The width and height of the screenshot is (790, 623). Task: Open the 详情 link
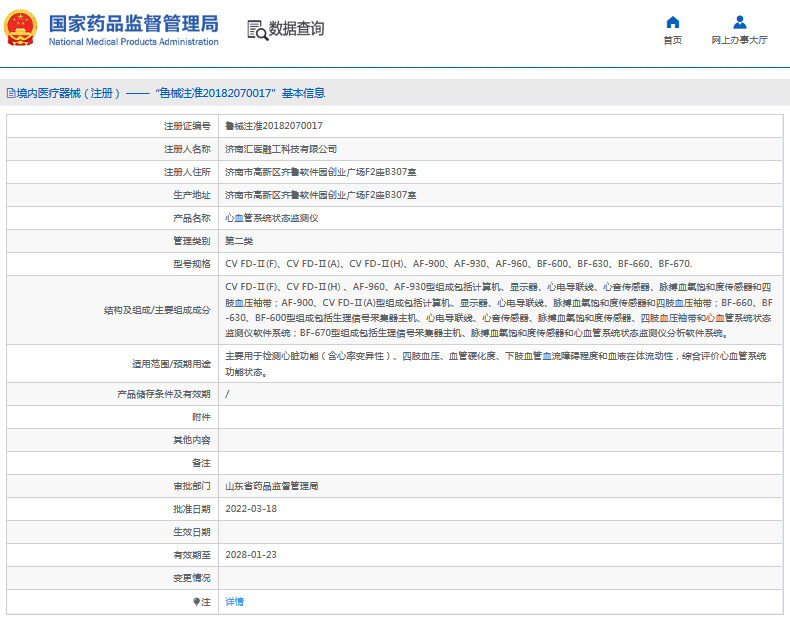pyautogui.click(x=234, y=601)
